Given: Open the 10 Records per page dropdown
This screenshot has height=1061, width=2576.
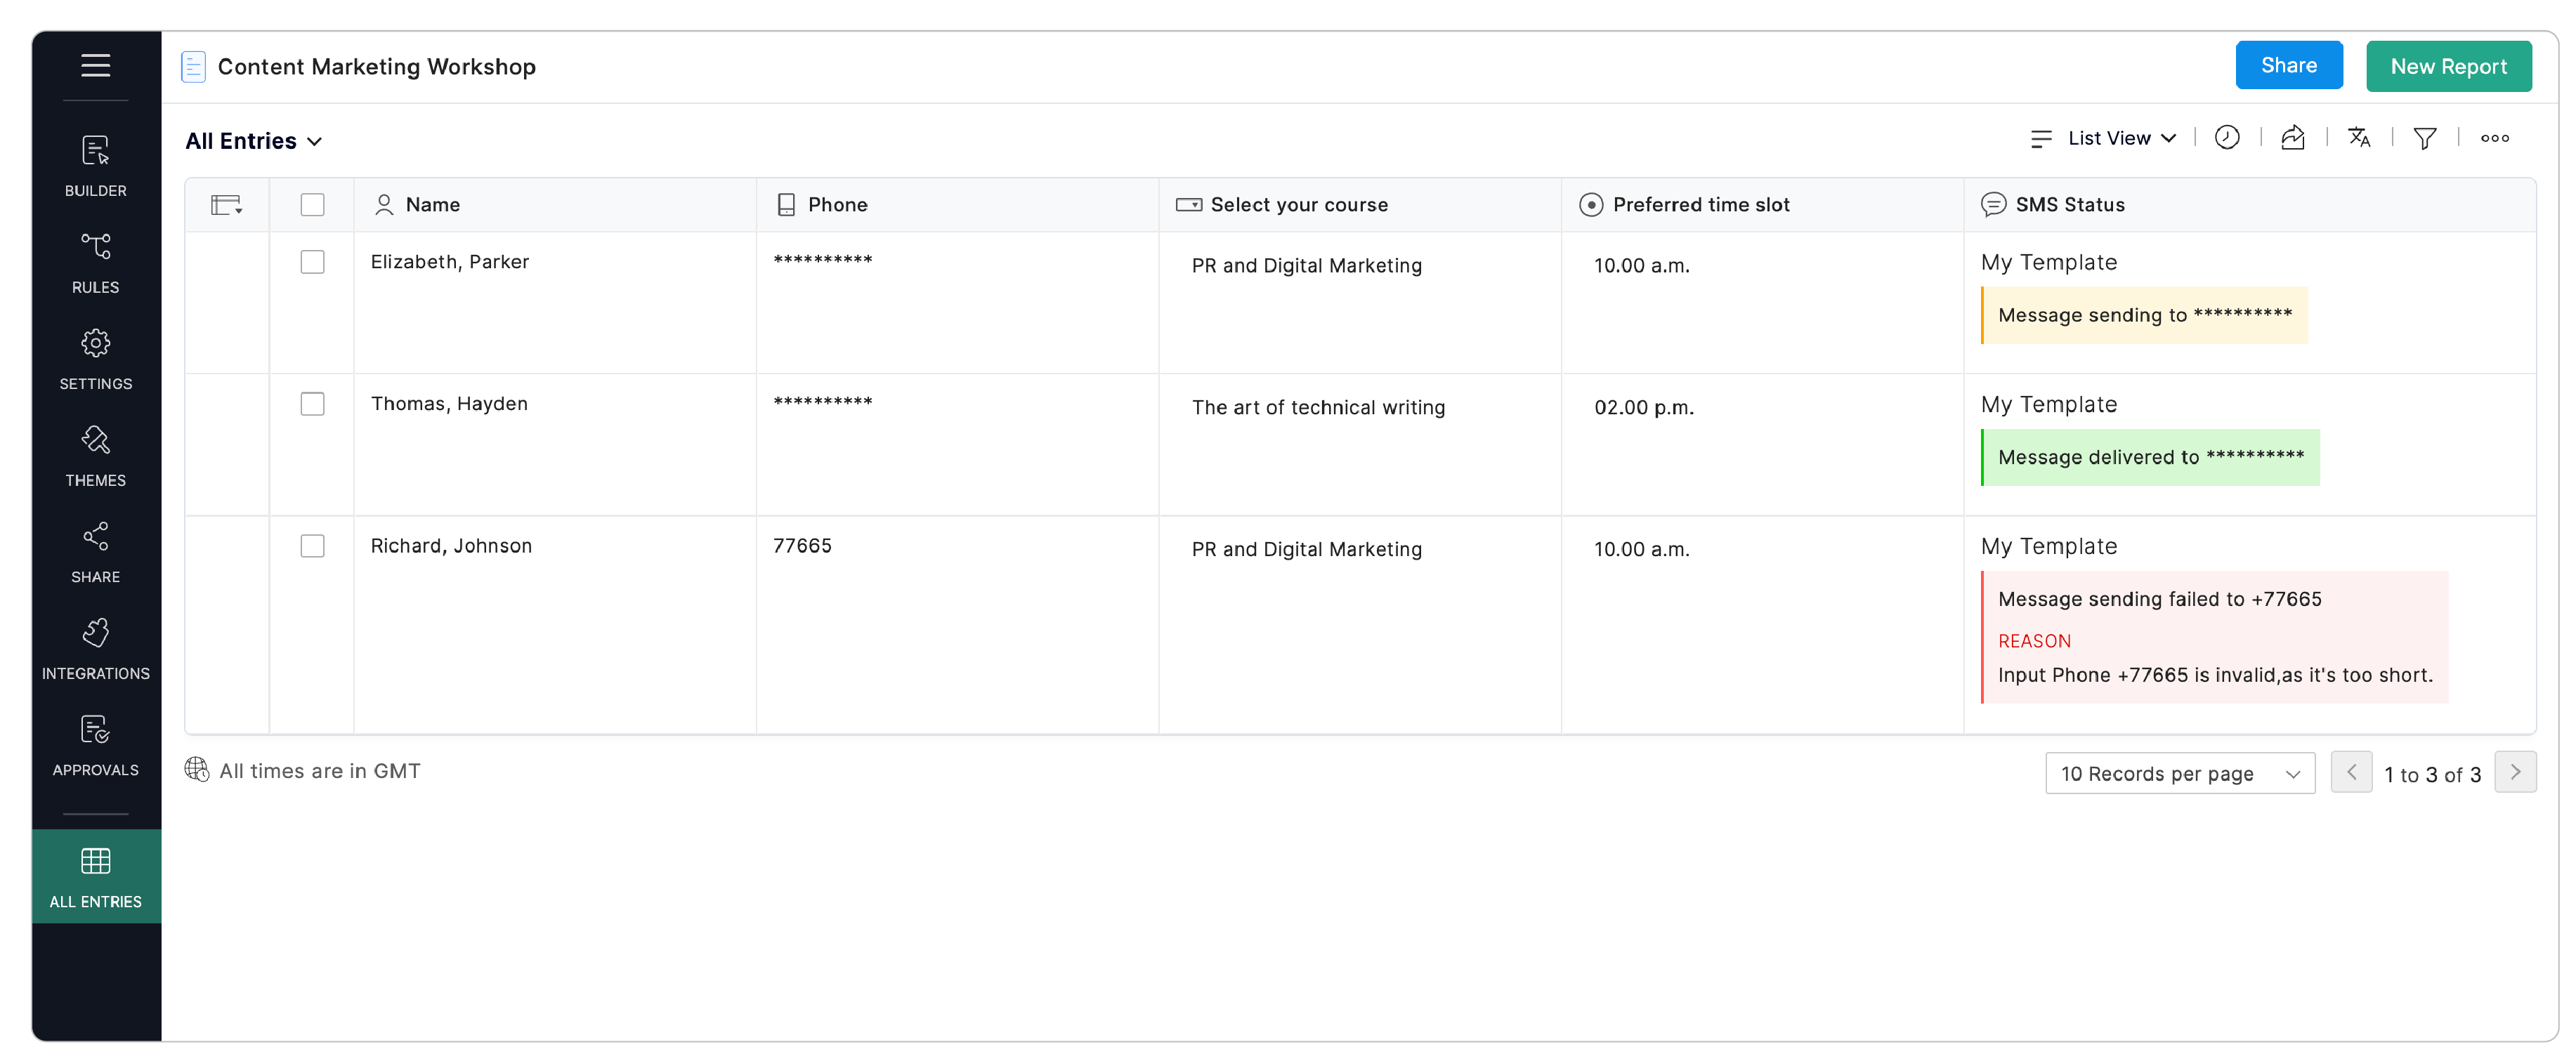Looking at the screenshot, I should (x=2179, y=774).
